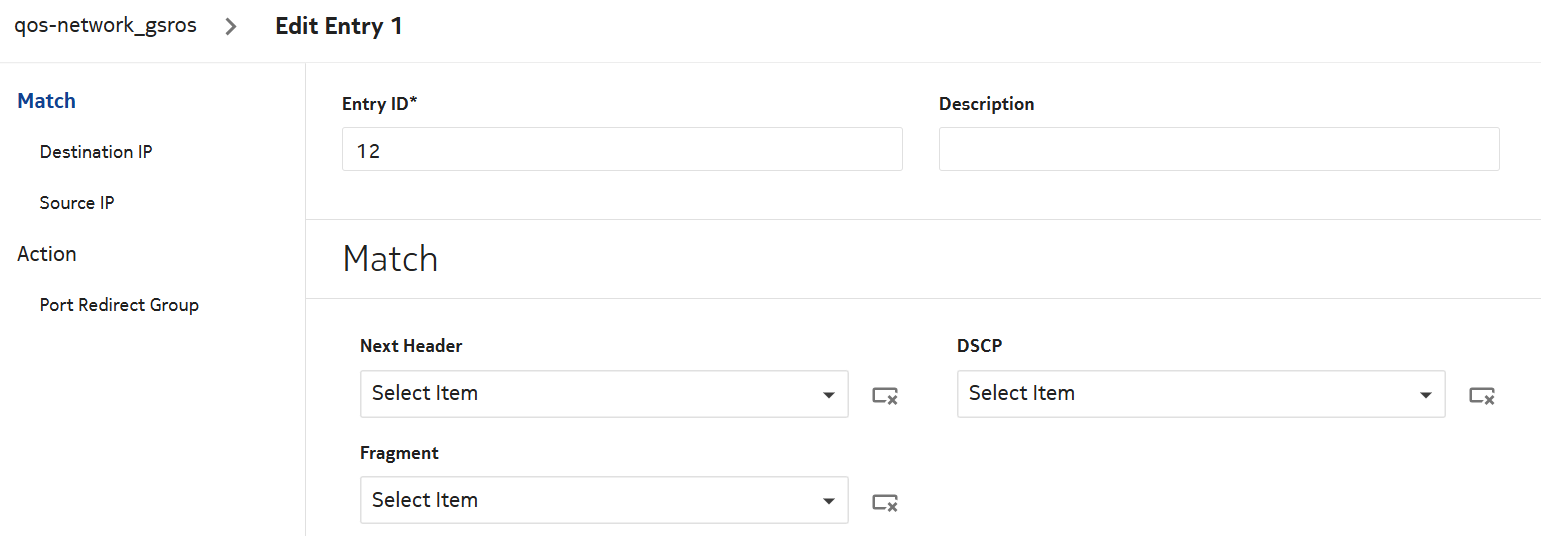The height and width of the screenshot is (536, 1541).
Task: Clear the DSCP selection icon
Action: click(x=1481, y=395)
